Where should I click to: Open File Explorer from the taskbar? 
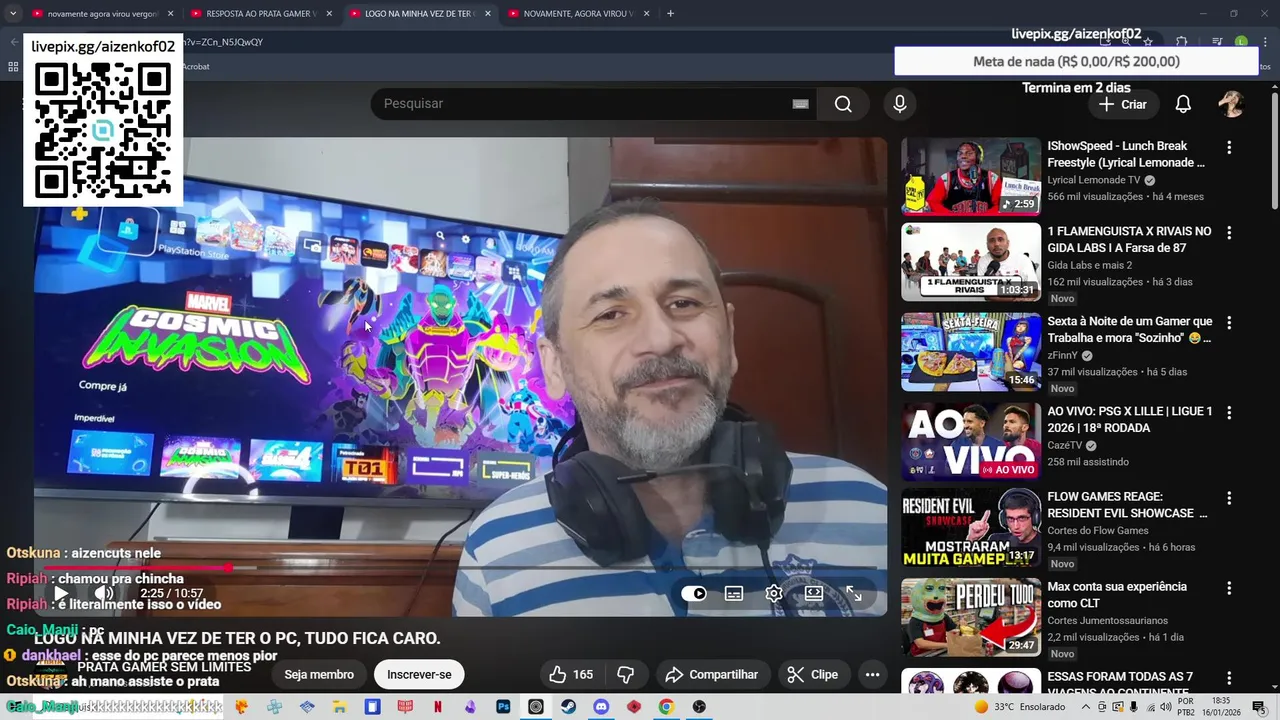[x=339, y=707]
